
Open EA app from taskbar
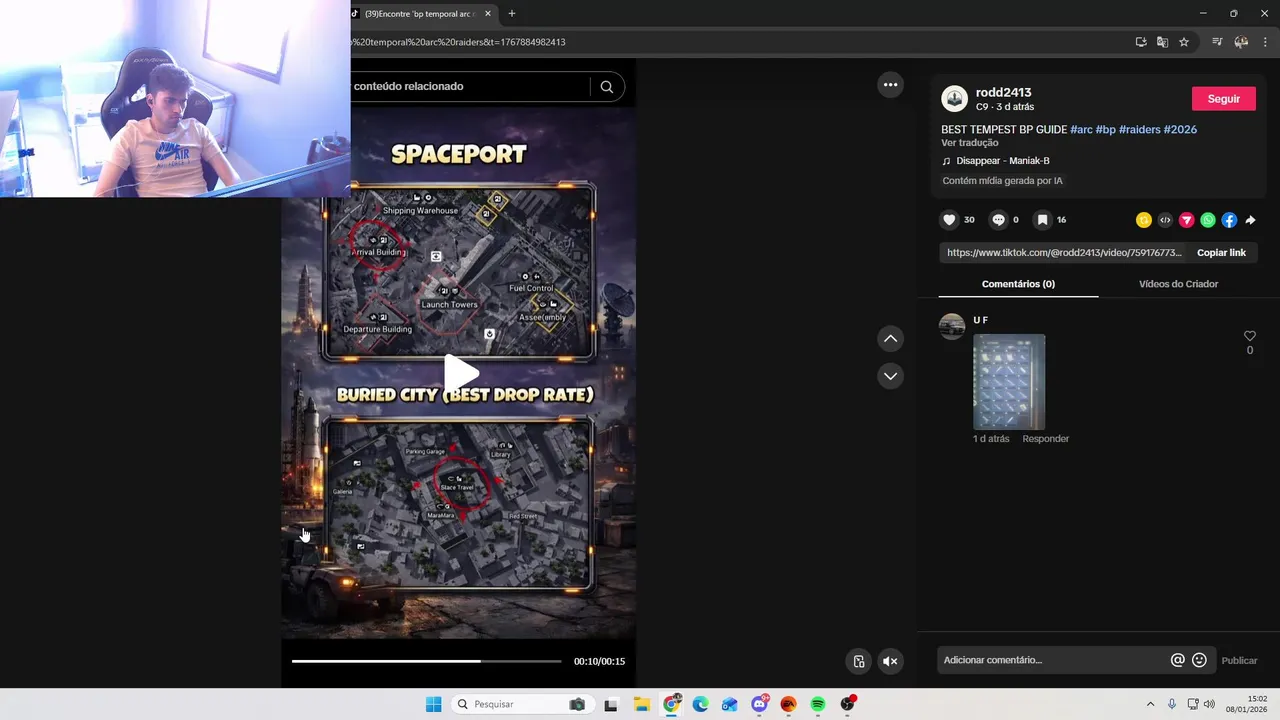788,704
